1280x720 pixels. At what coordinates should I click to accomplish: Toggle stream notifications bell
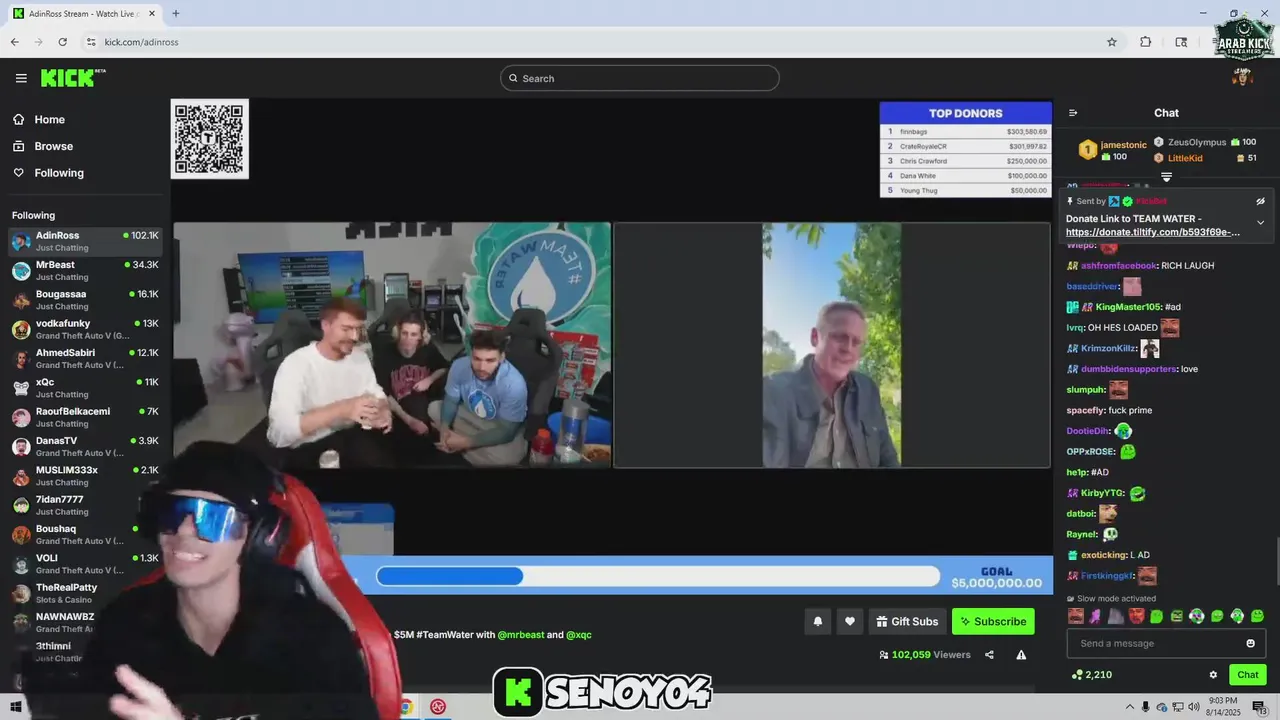tap(818, 621)
